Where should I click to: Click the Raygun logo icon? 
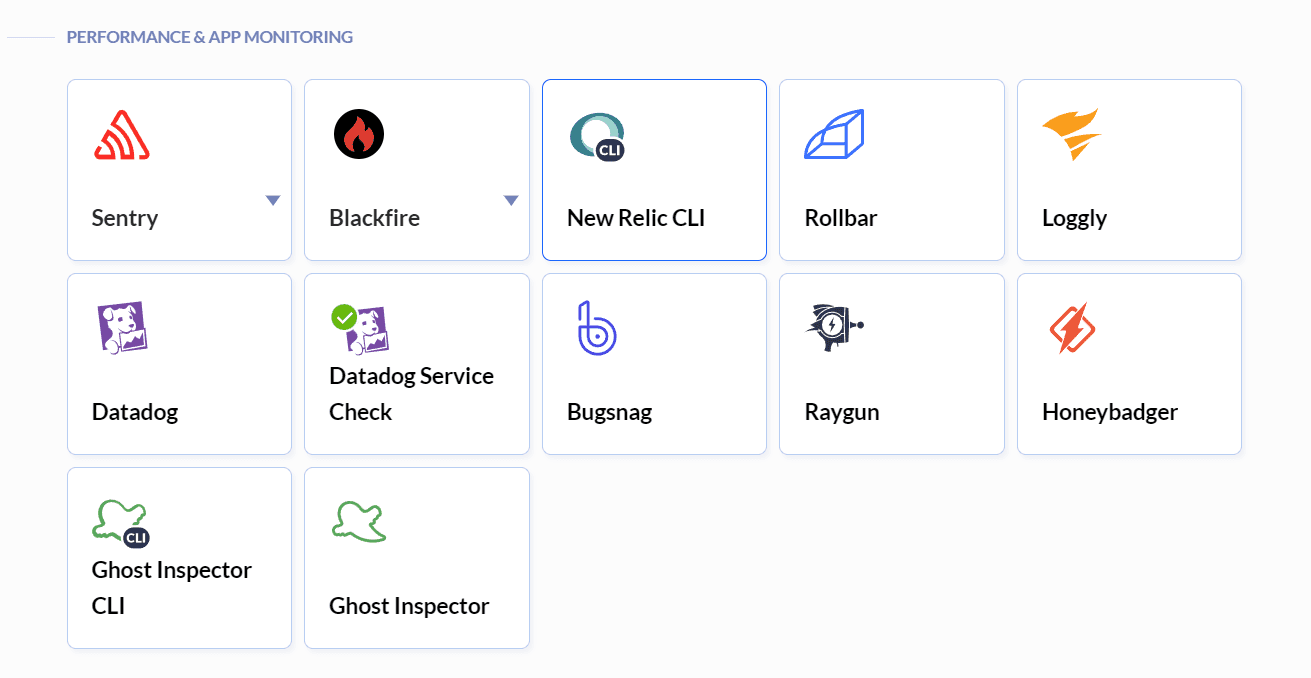pyautogui.click(x=834, y=328)
